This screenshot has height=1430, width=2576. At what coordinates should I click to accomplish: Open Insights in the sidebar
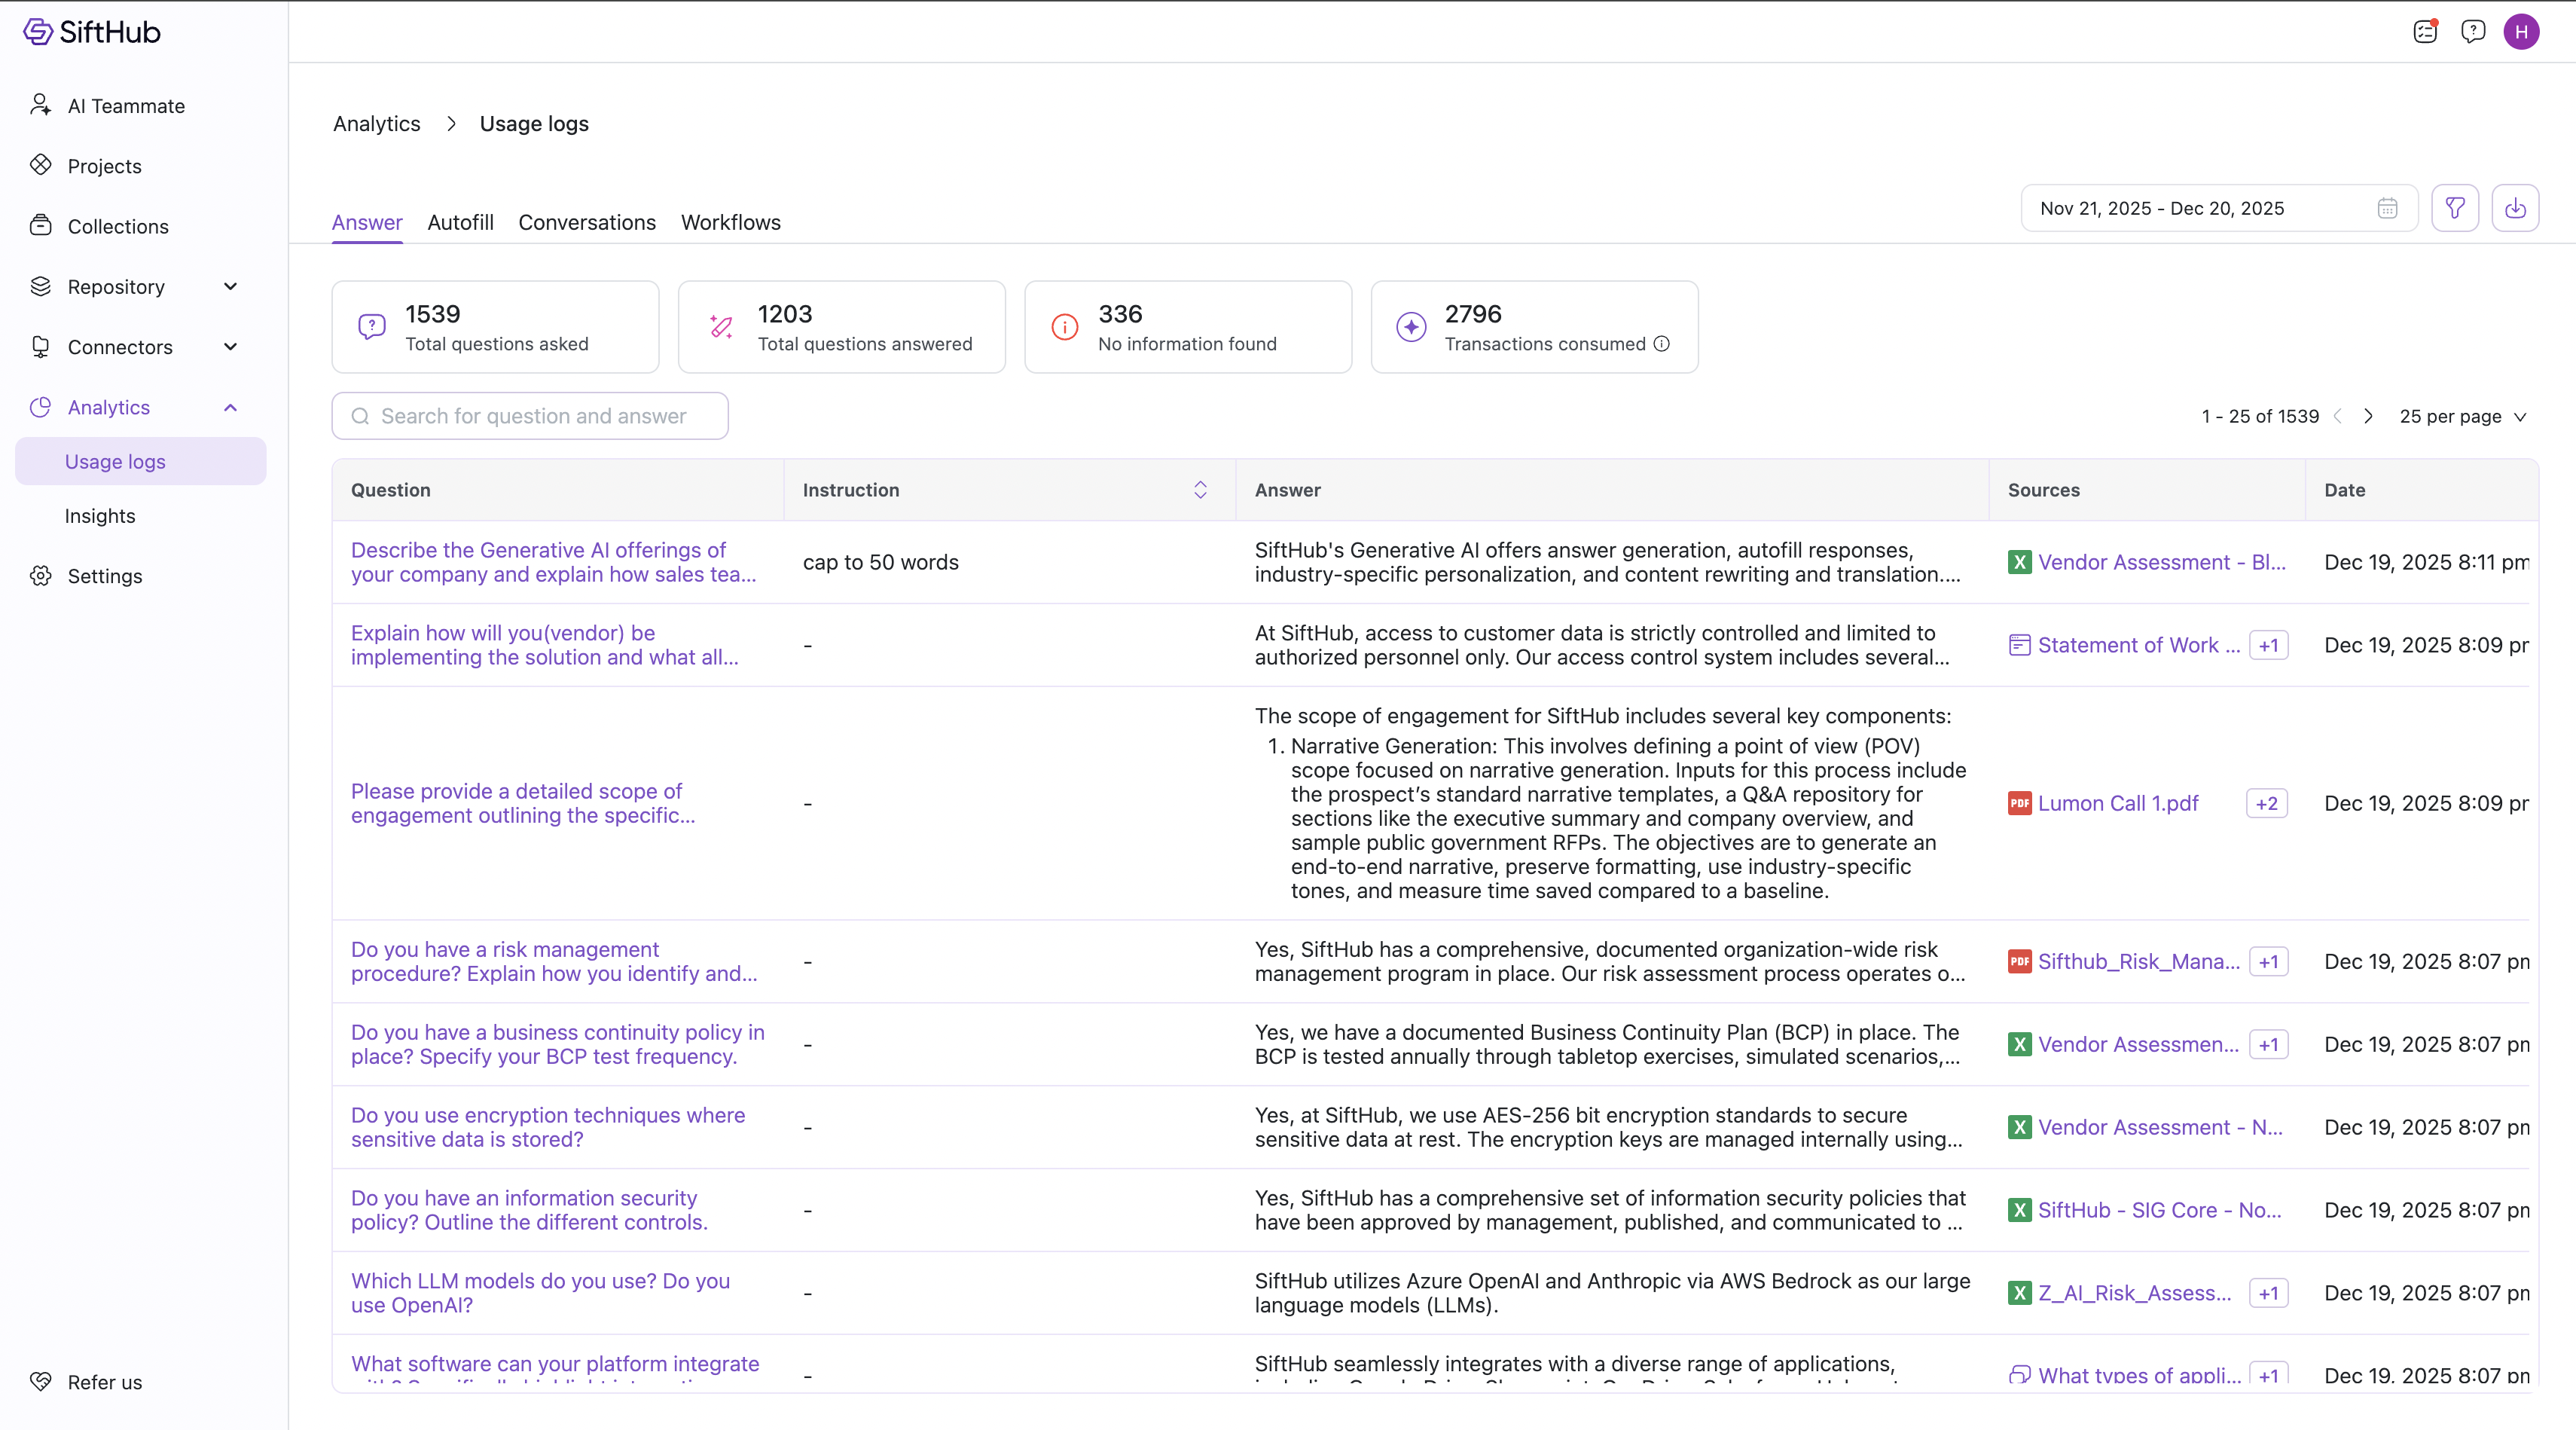100,516
